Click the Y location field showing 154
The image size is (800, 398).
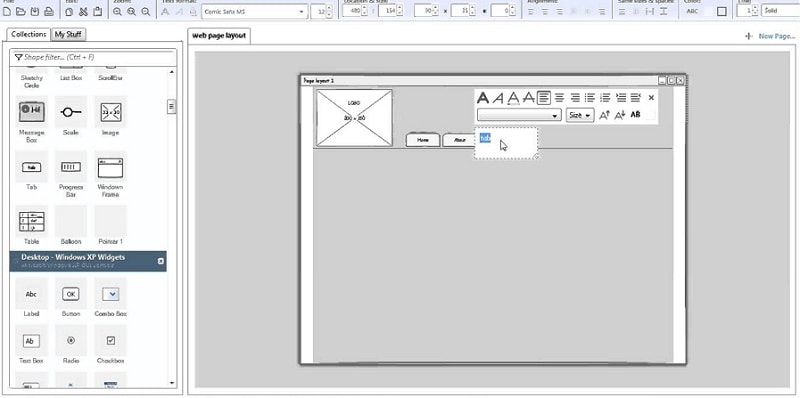click(x=387, y=11)
